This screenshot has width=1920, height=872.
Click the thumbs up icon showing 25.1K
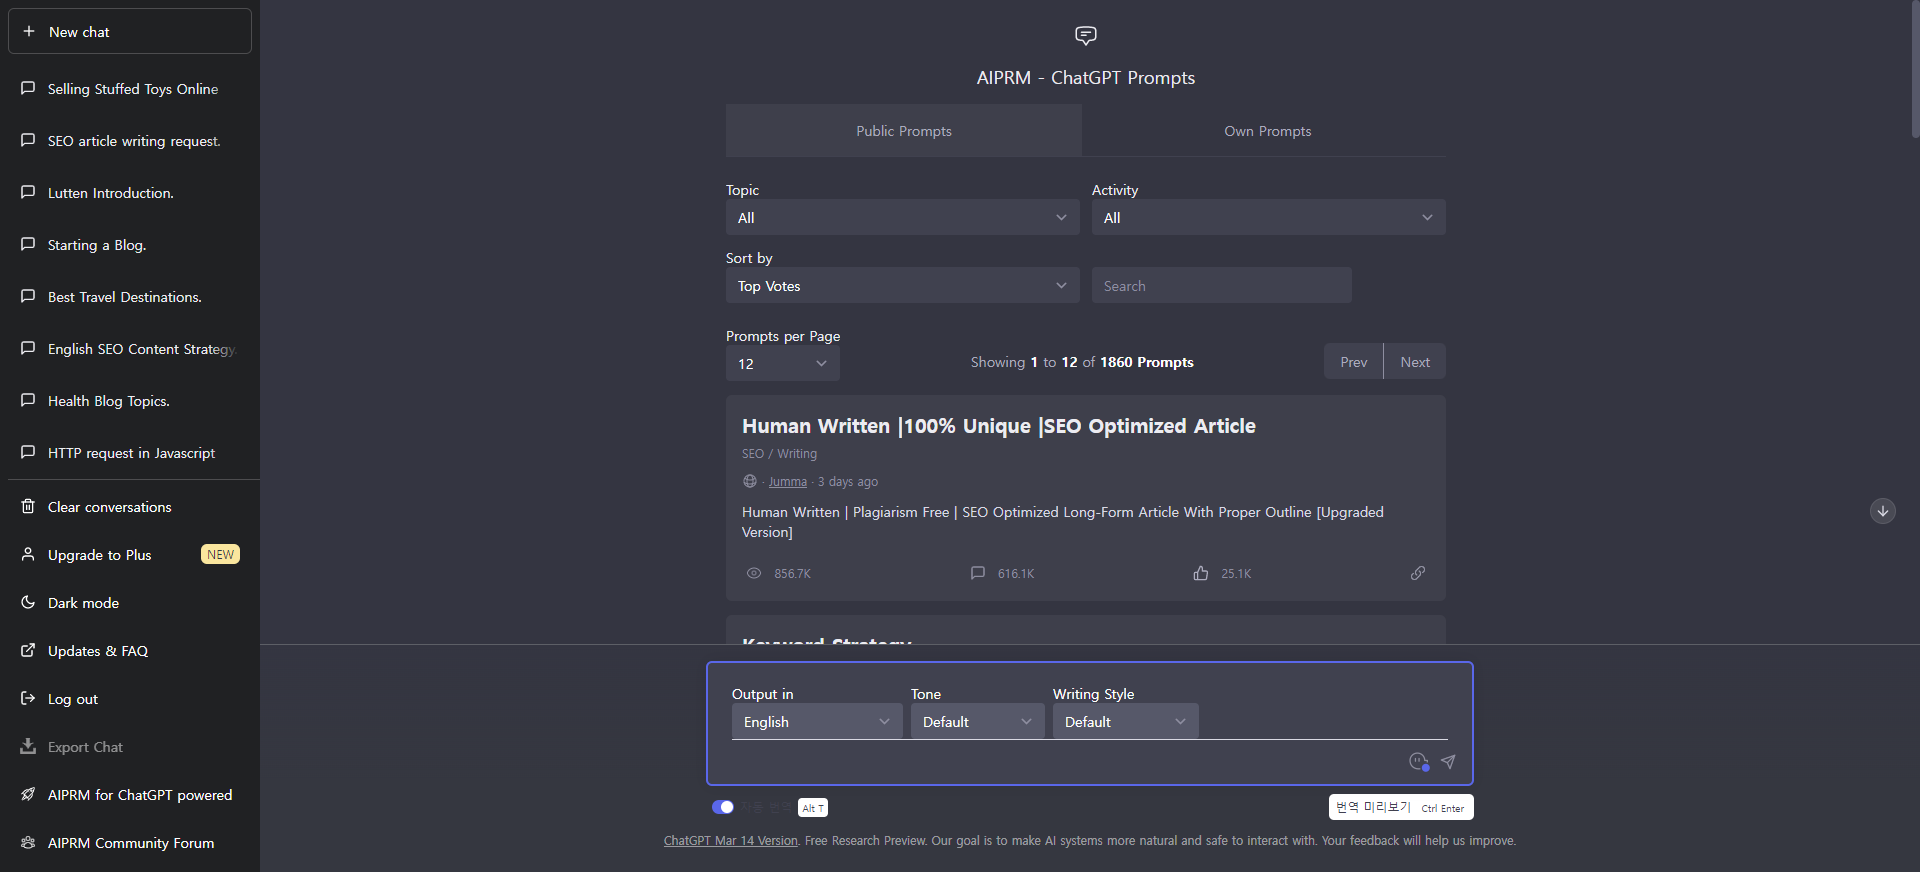tap(1201, 573)
